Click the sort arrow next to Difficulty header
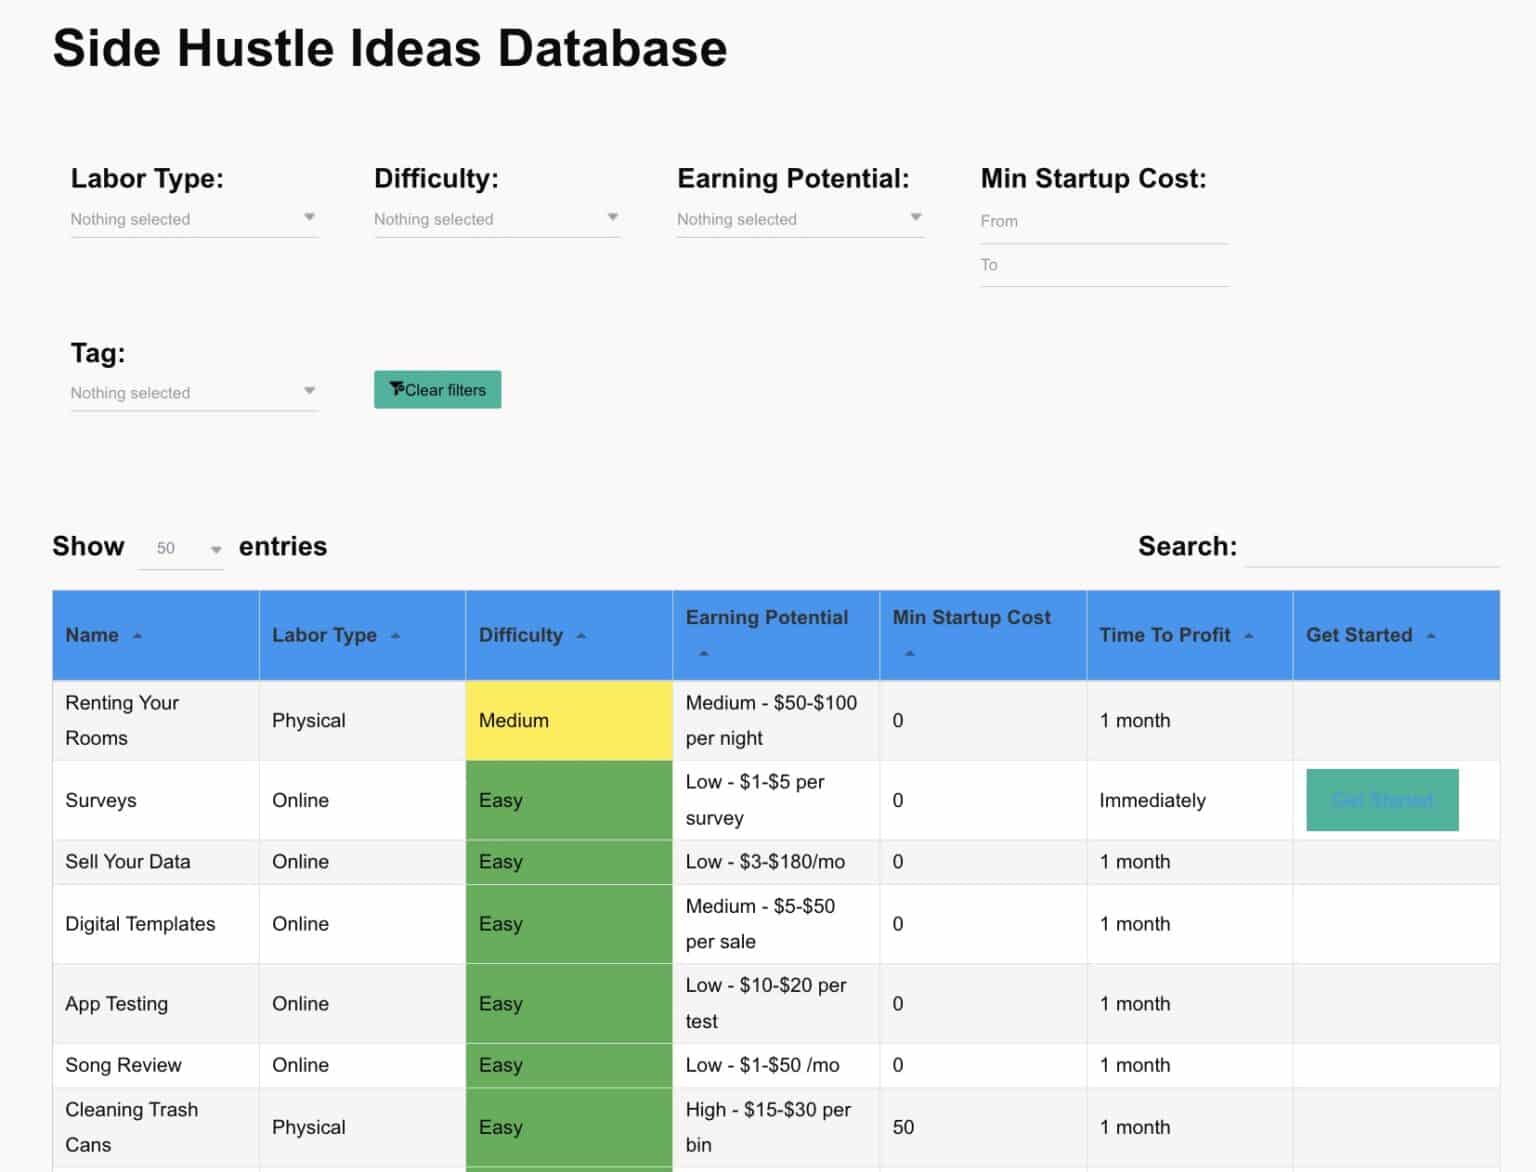Image resolution: width=1536 pixels, height=1172 pixels. pos(581,635)
